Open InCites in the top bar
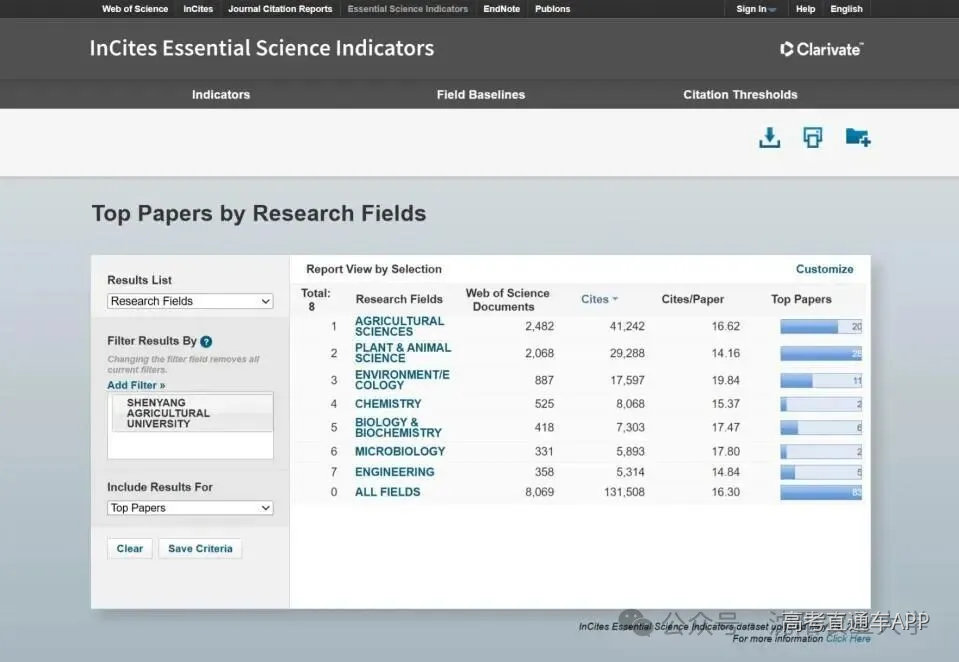The height and width of the screenshot is (662, 959). 198,9
